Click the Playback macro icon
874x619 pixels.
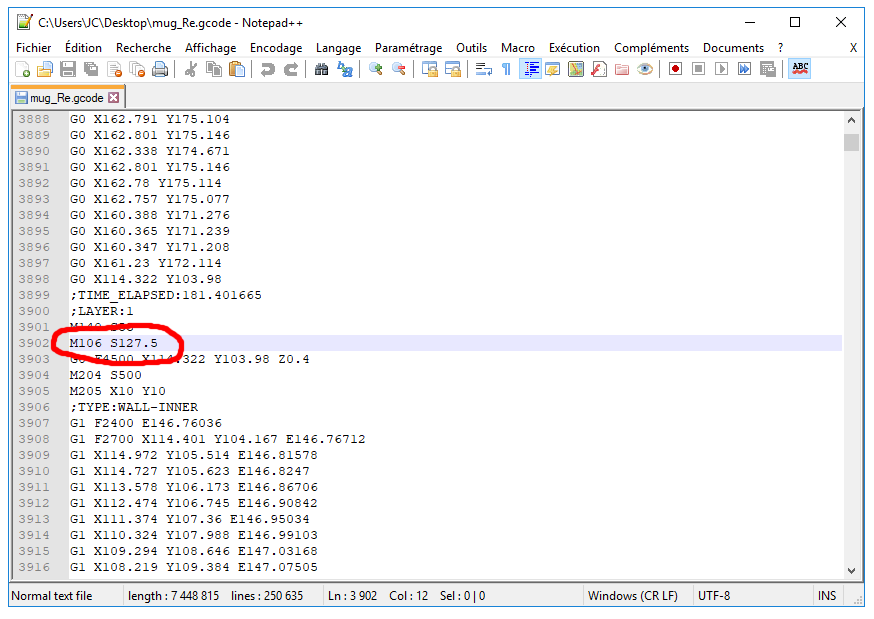coord(722,69)
